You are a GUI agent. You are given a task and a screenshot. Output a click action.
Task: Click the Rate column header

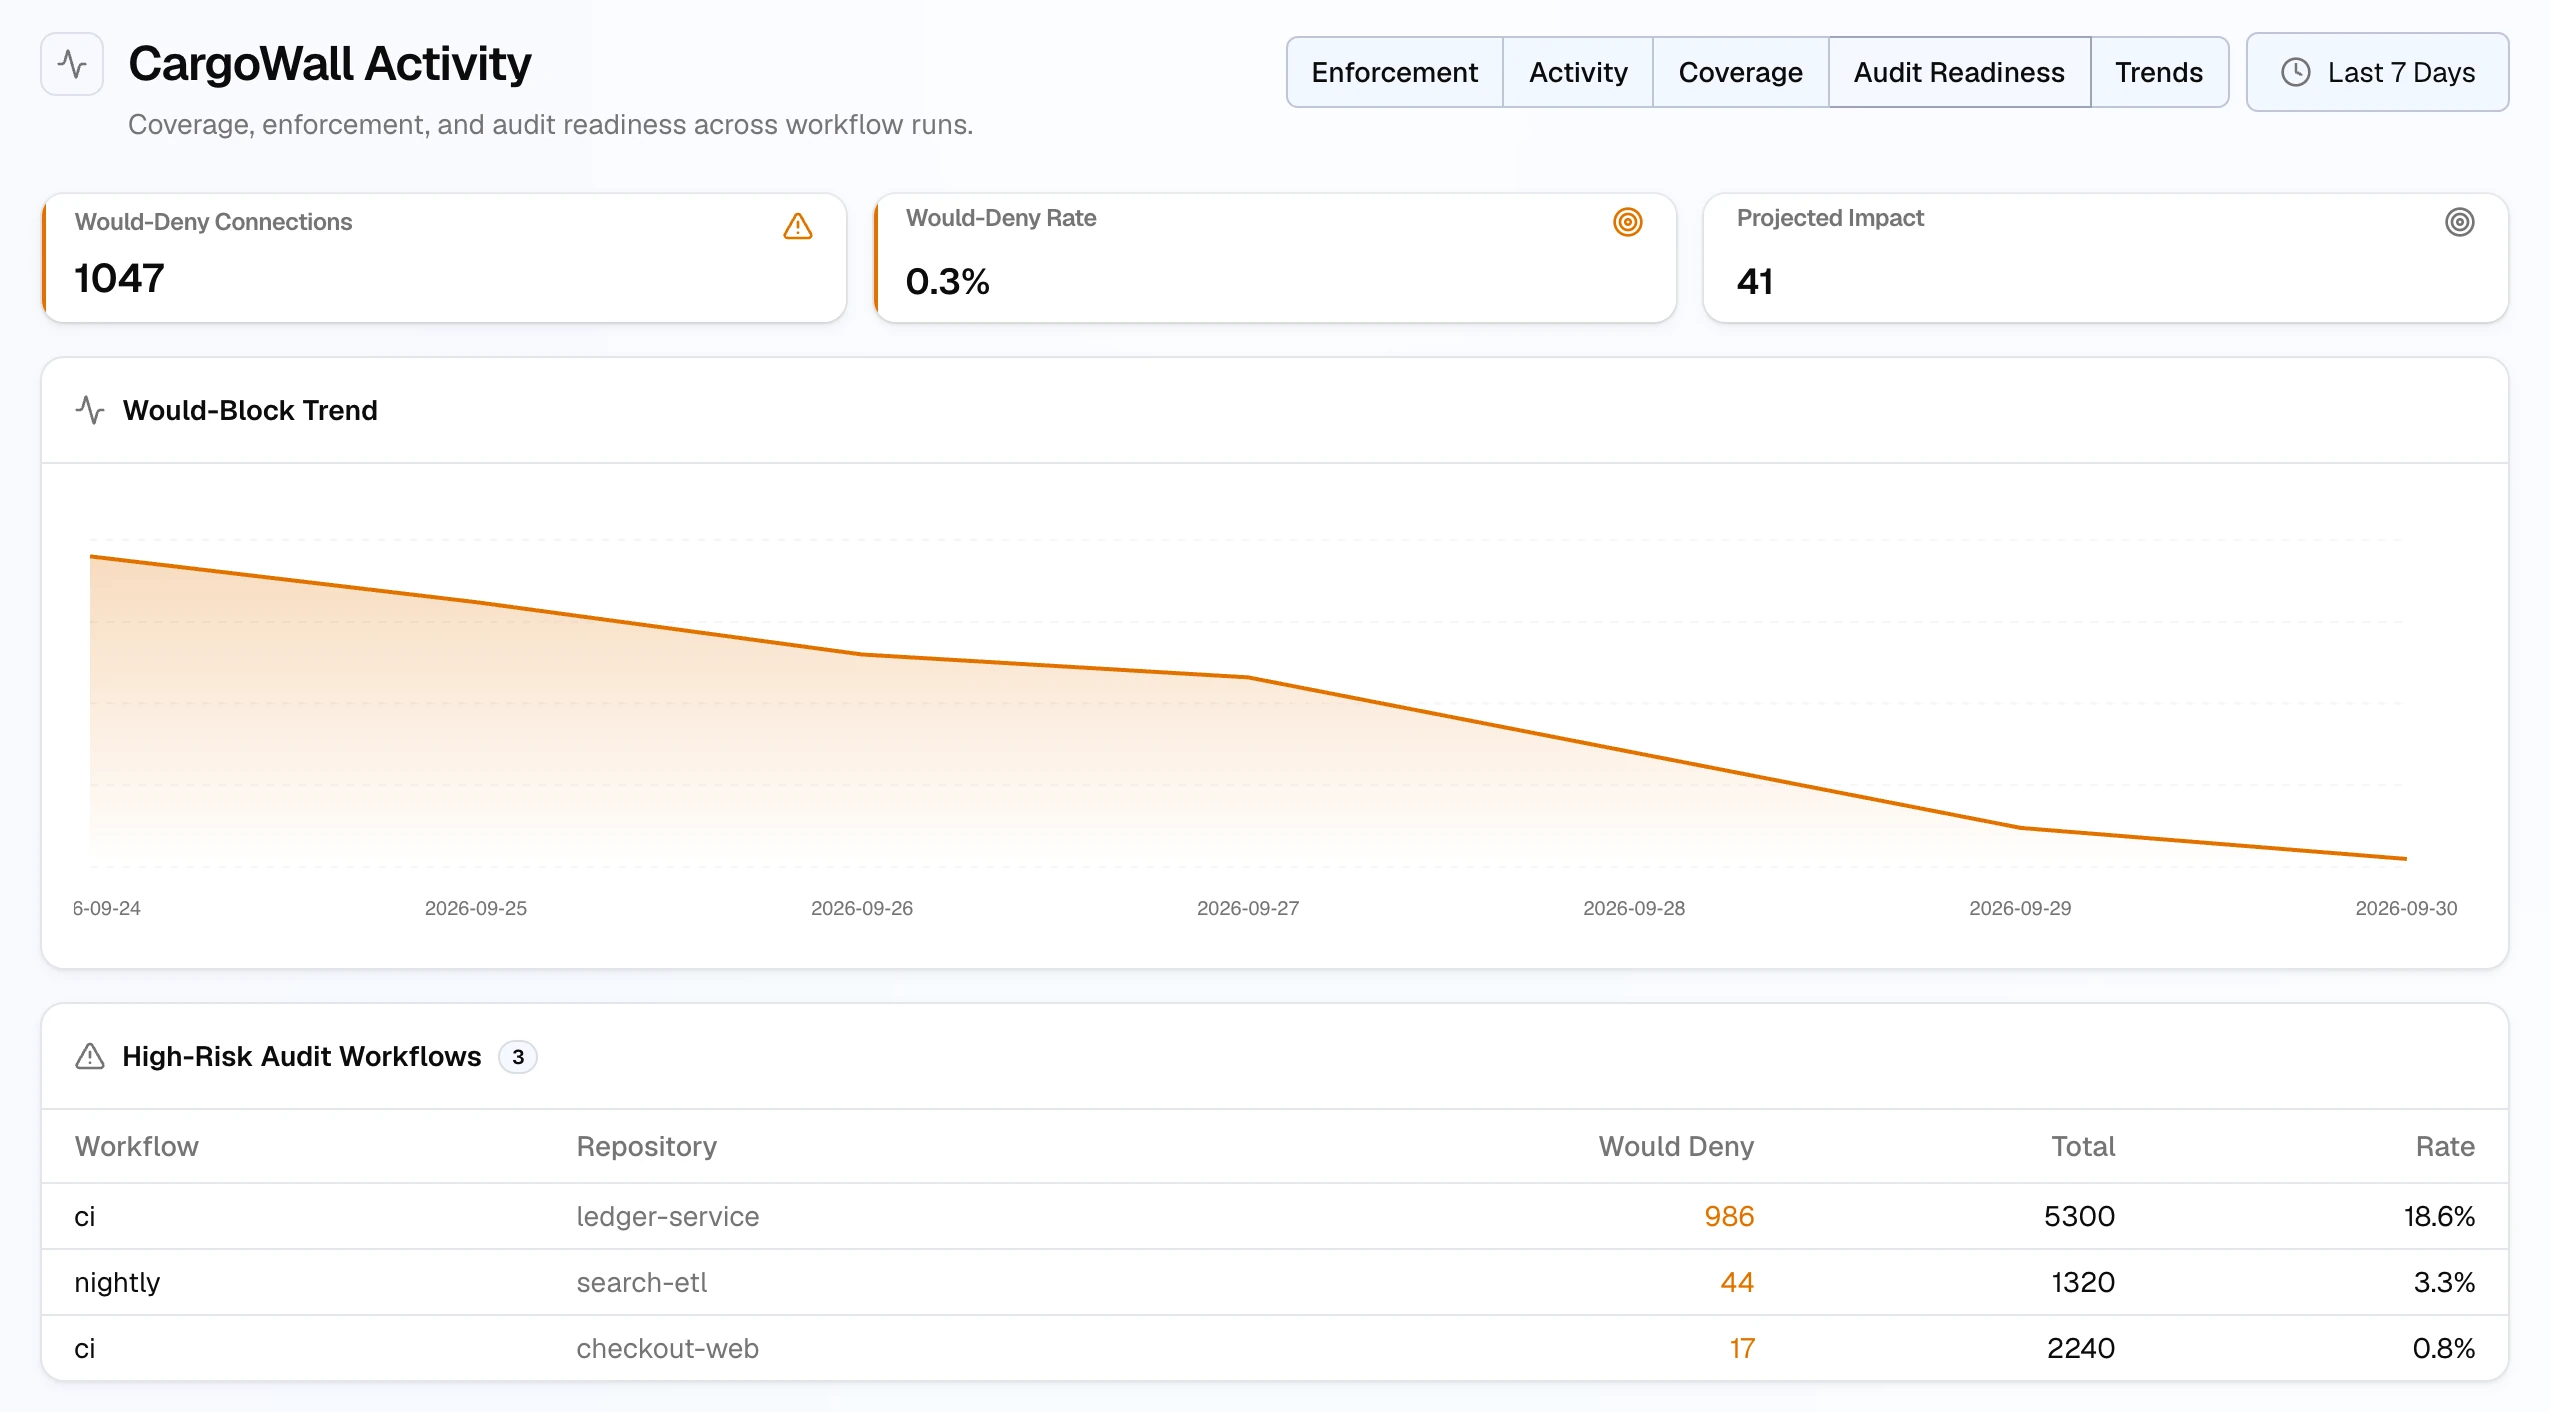(x=2445, y=1146)
